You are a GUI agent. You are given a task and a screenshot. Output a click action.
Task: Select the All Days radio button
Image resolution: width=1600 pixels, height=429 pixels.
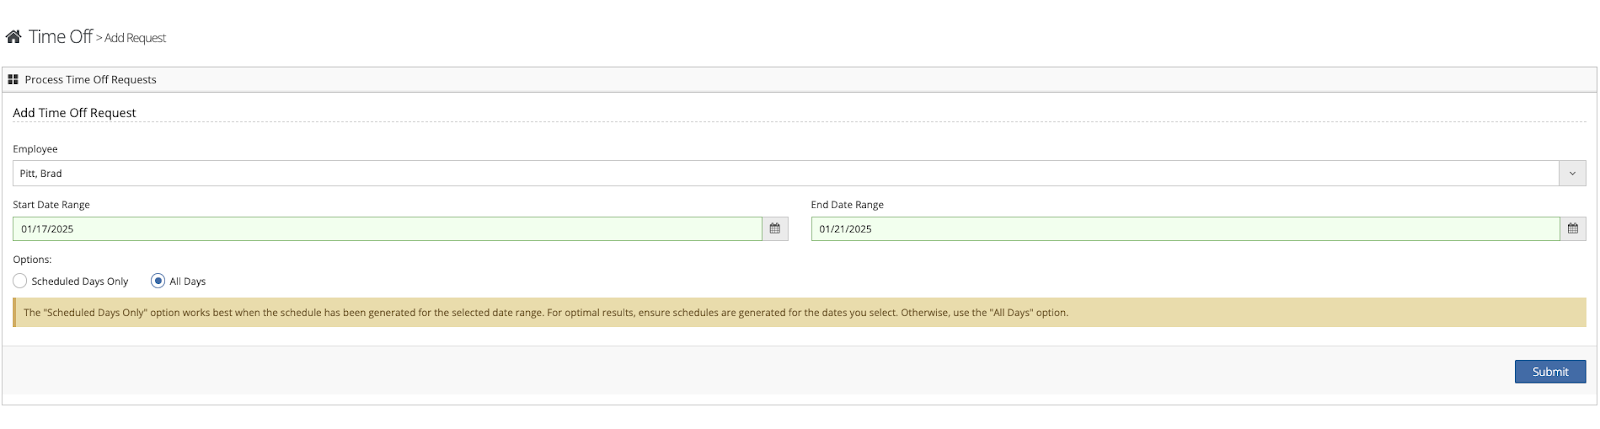pos(158,281)
